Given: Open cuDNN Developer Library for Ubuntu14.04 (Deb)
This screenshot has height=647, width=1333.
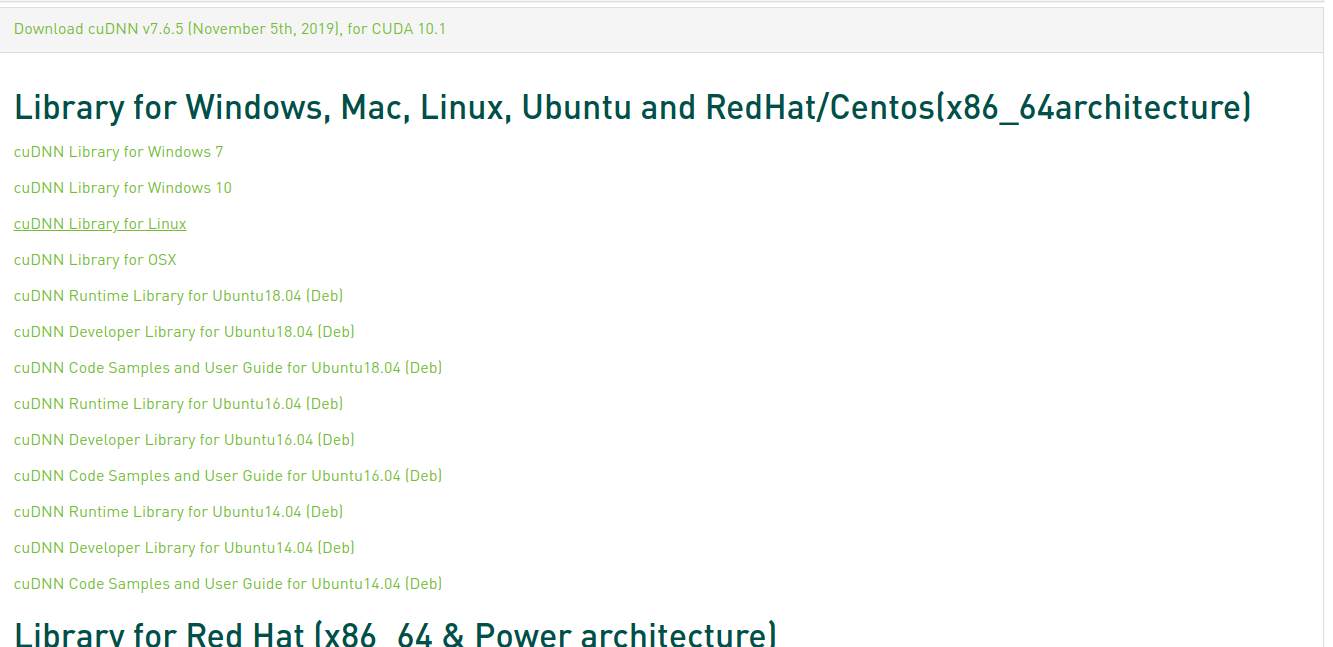Looking at the screenshot, I should tap(184, 547).
